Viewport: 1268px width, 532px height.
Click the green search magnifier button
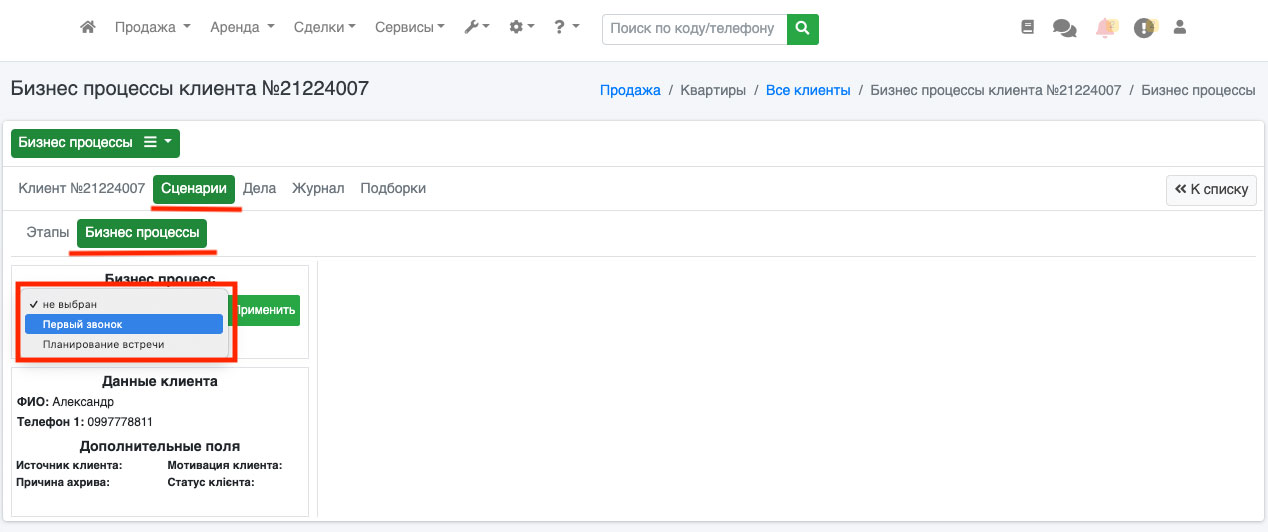coord(802,29)
